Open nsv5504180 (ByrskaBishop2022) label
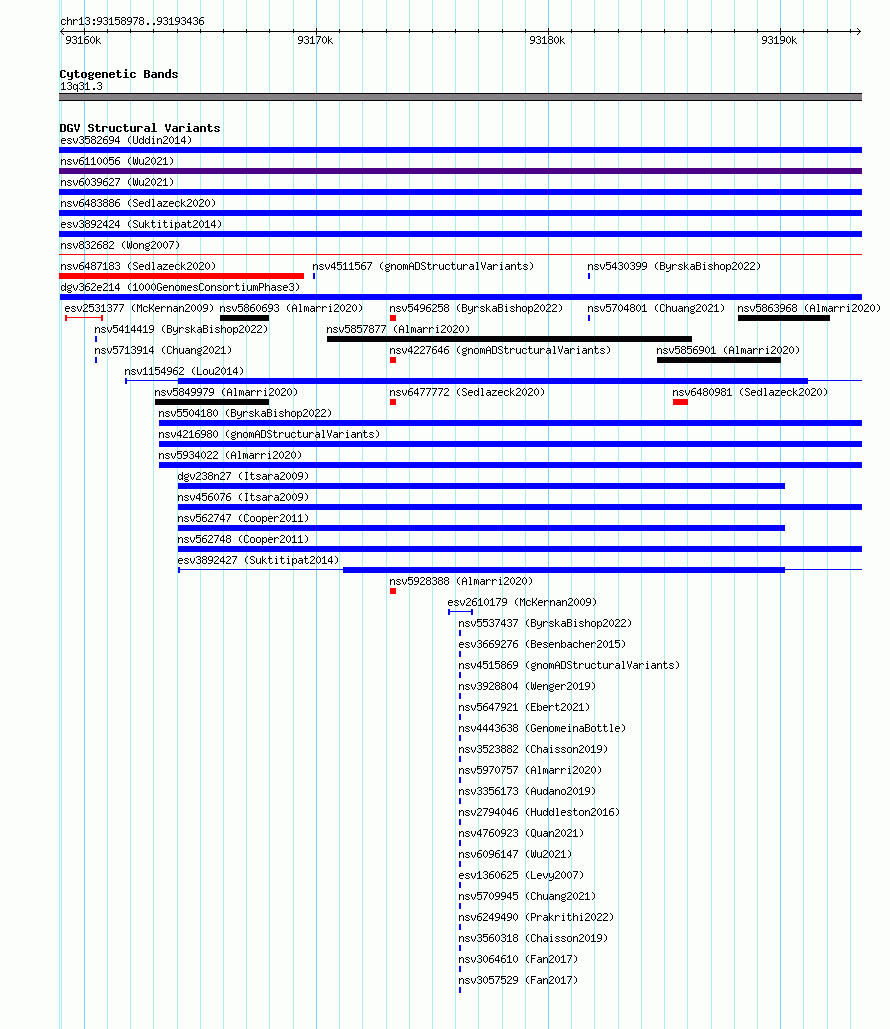The height and width of the screenshot is (1029, 890). 245,413
